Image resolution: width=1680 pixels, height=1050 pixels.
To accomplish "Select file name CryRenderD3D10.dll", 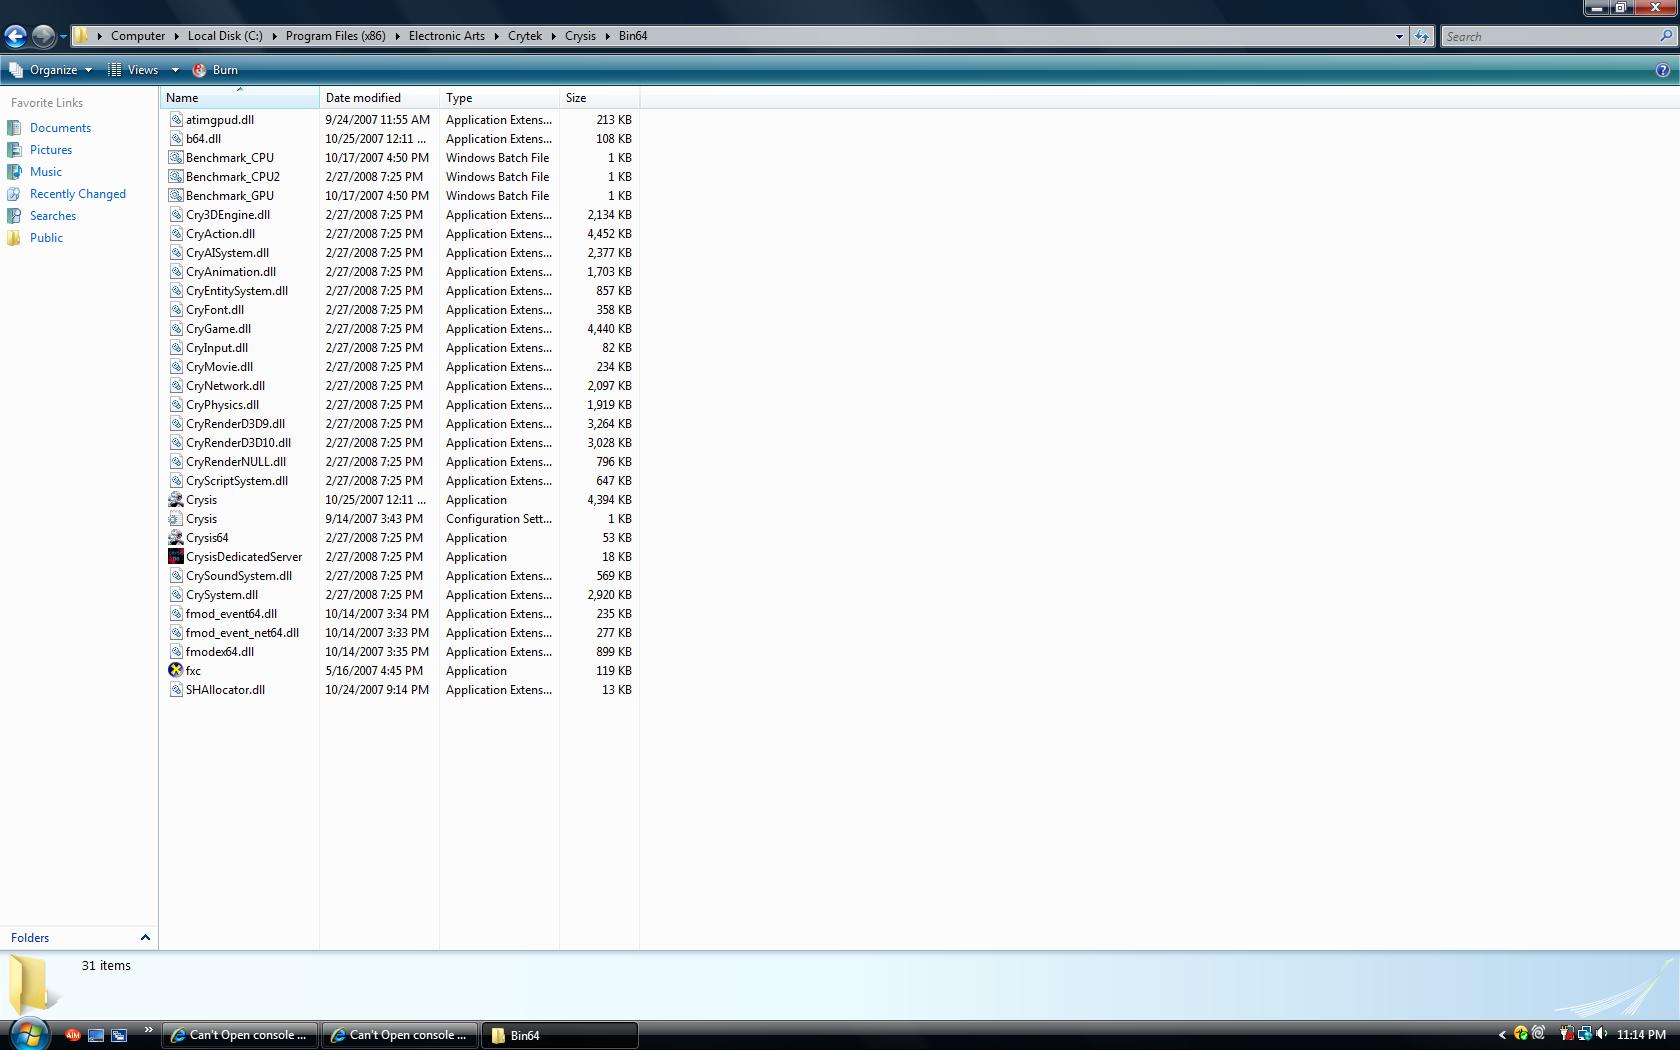I will (x=238, y=443).
